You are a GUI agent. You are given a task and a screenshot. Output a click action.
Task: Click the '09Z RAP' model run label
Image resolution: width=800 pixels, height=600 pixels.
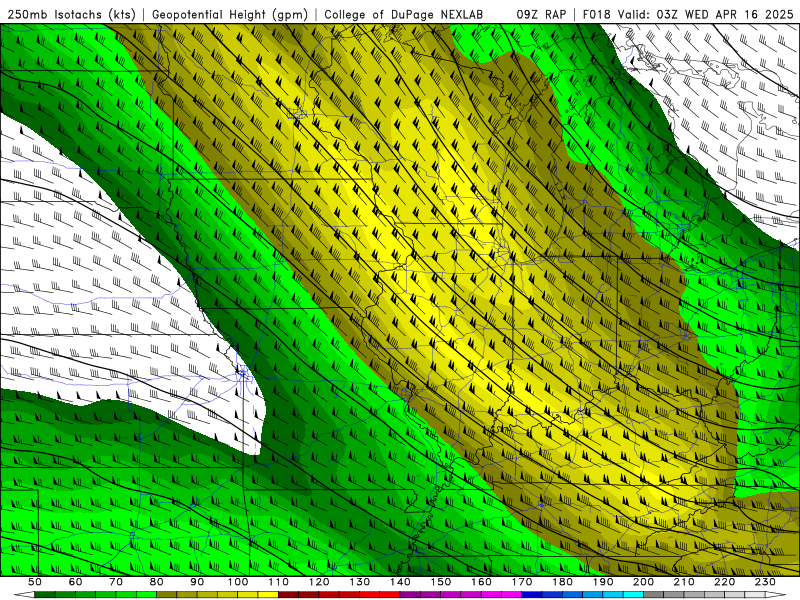pos(541,15)
